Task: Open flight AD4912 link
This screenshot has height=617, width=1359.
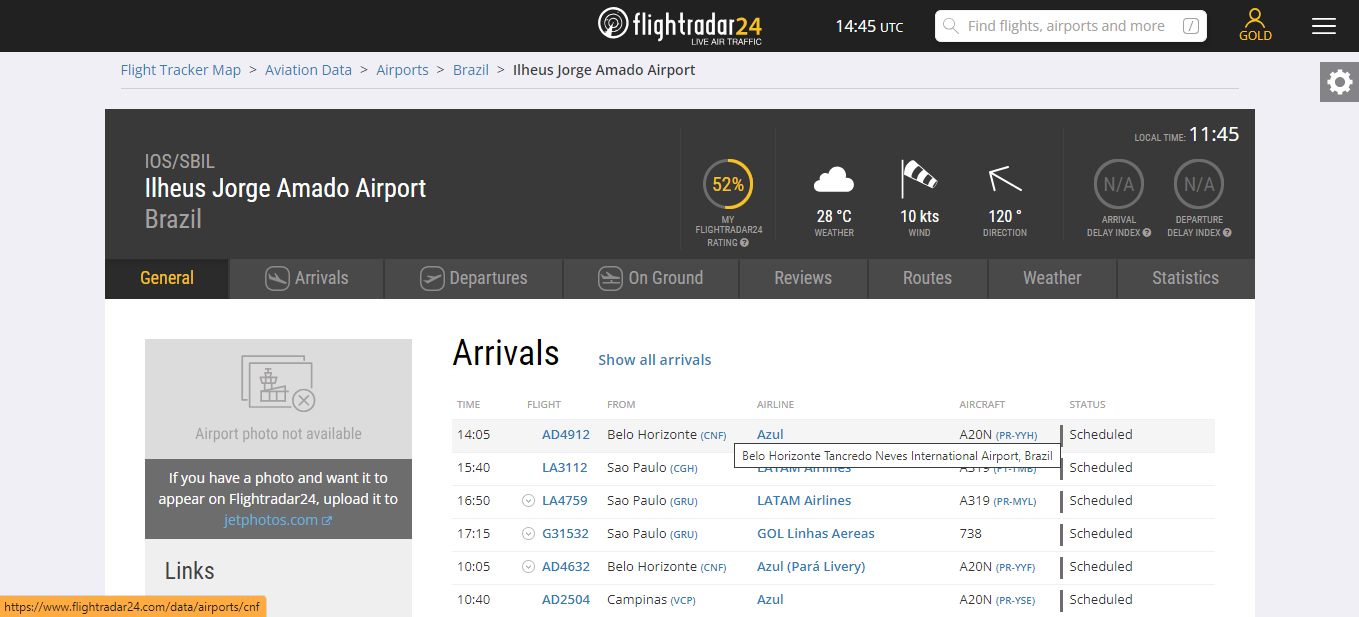Action: coord(566,435)
